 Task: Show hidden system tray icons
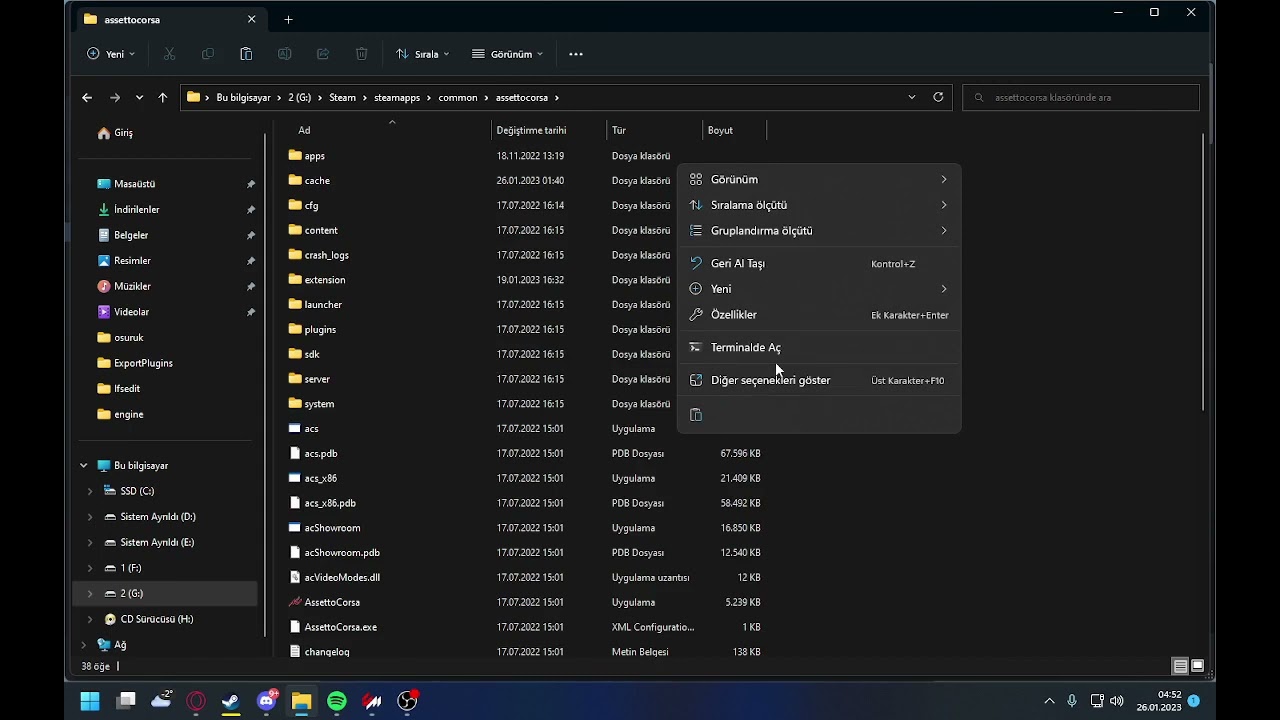[x=1049, y=701]
